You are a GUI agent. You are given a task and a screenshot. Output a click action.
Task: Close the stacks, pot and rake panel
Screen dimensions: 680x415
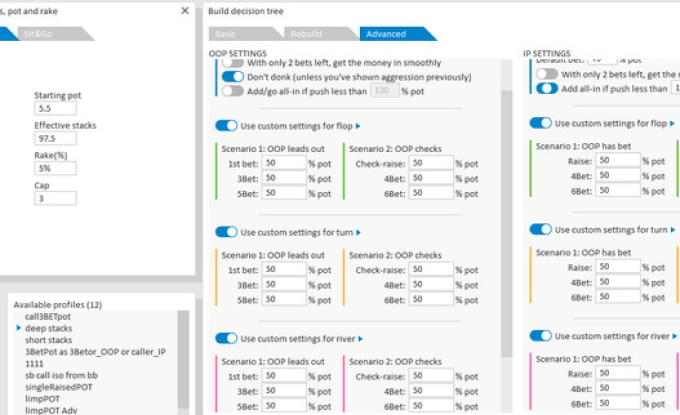pyautogui.click(x=184, y=10)
